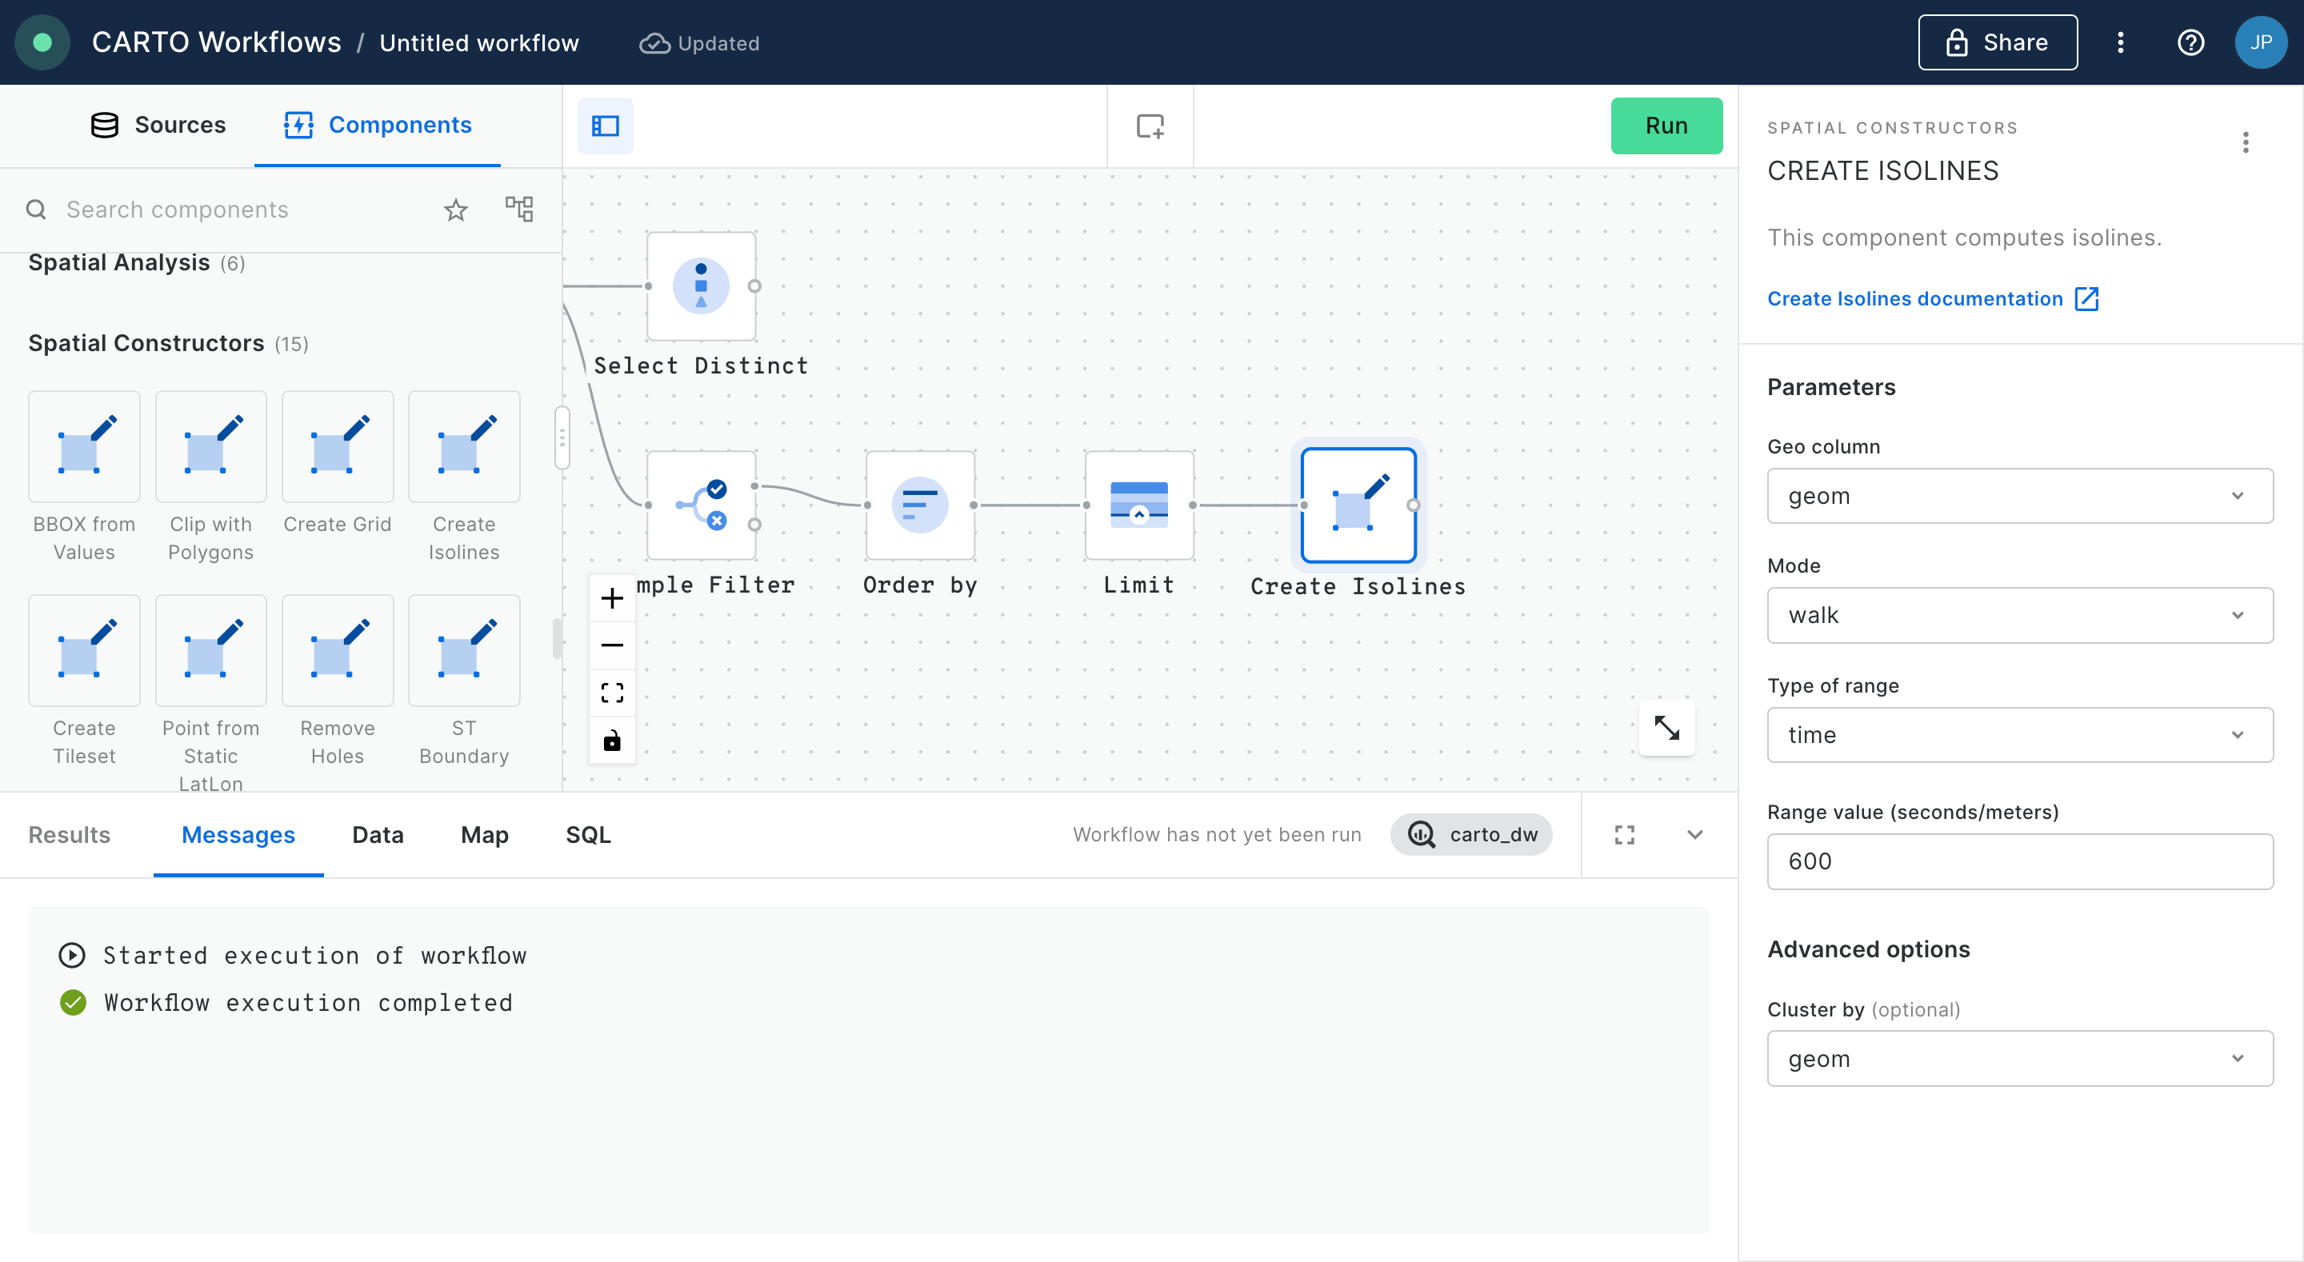Select the Limit node on canvas

click(1138, 505)
